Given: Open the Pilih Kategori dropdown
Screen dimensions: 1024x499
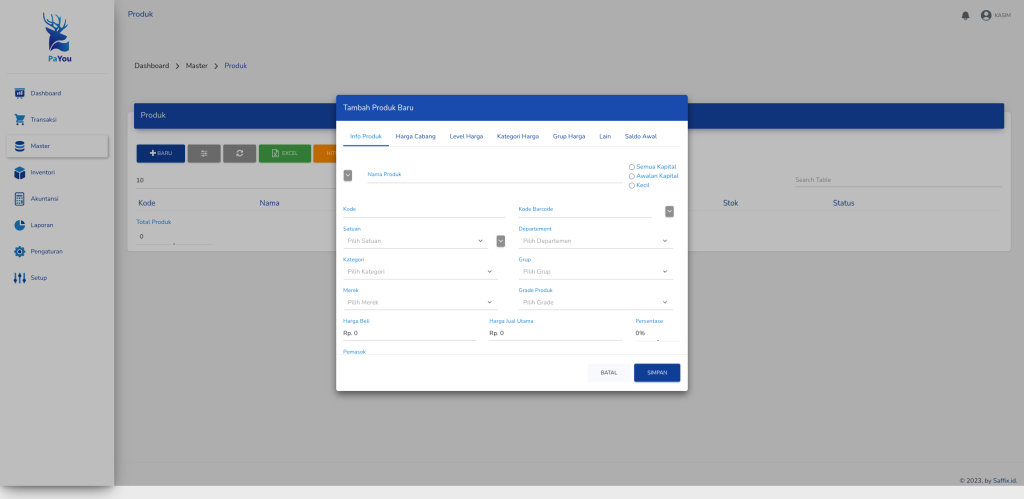Looking at the screenshot, I should [420, 272].
